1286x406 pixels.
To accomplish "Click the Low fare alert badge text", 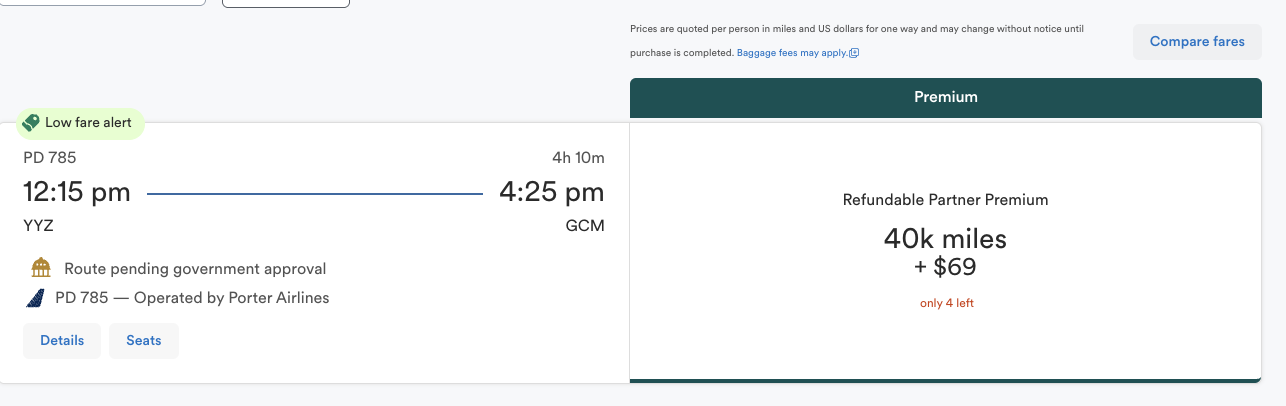I will (88, 123).
